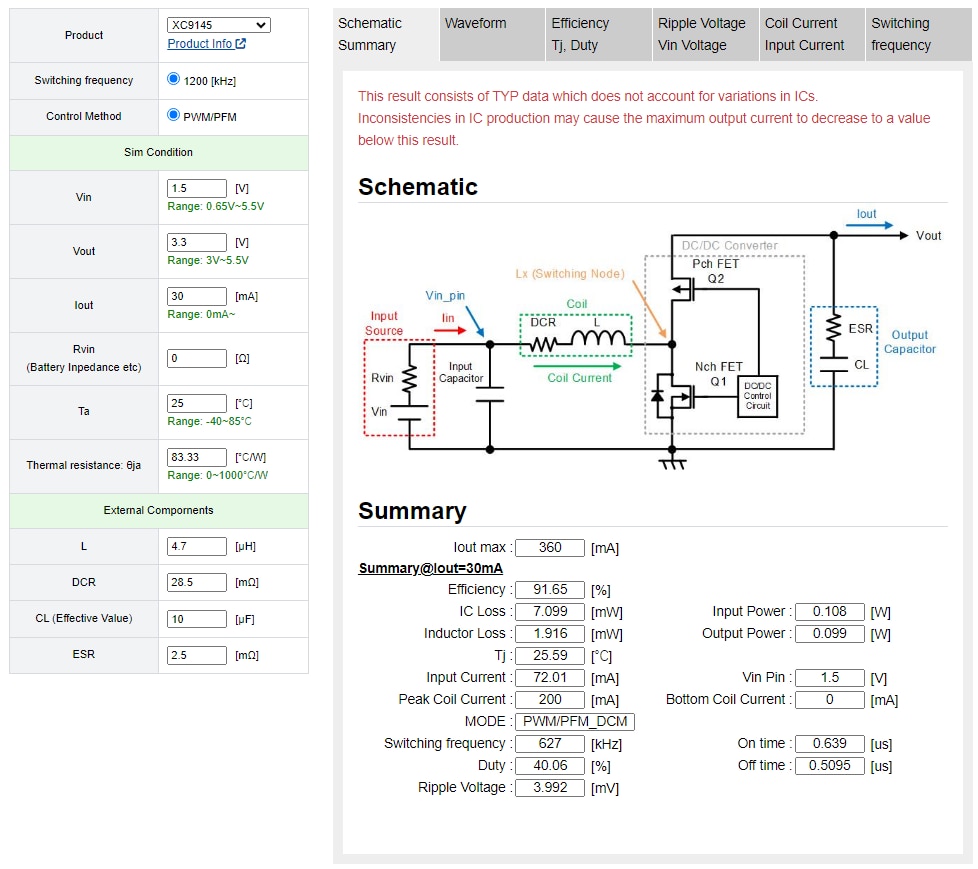Click the Vin input field
Screen dimensions: 978x869
(197, 188)
